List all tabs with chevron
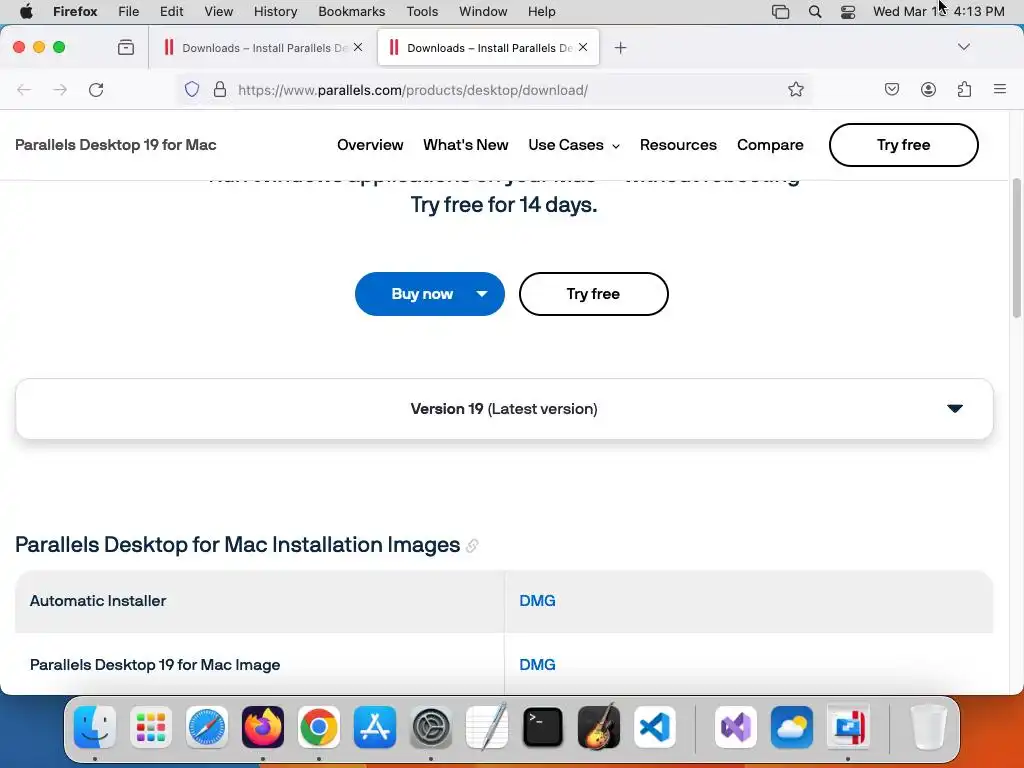The image size is (1024, 768). [964, 47]
